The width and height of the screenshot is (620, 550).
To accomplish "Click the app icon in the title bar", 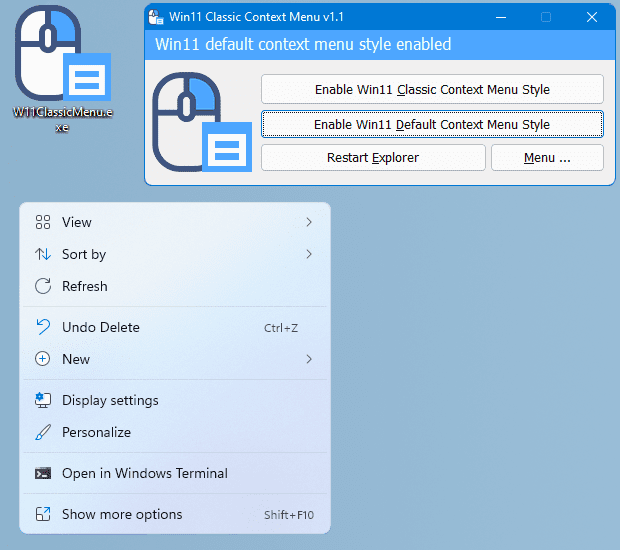I will point(156,17).
